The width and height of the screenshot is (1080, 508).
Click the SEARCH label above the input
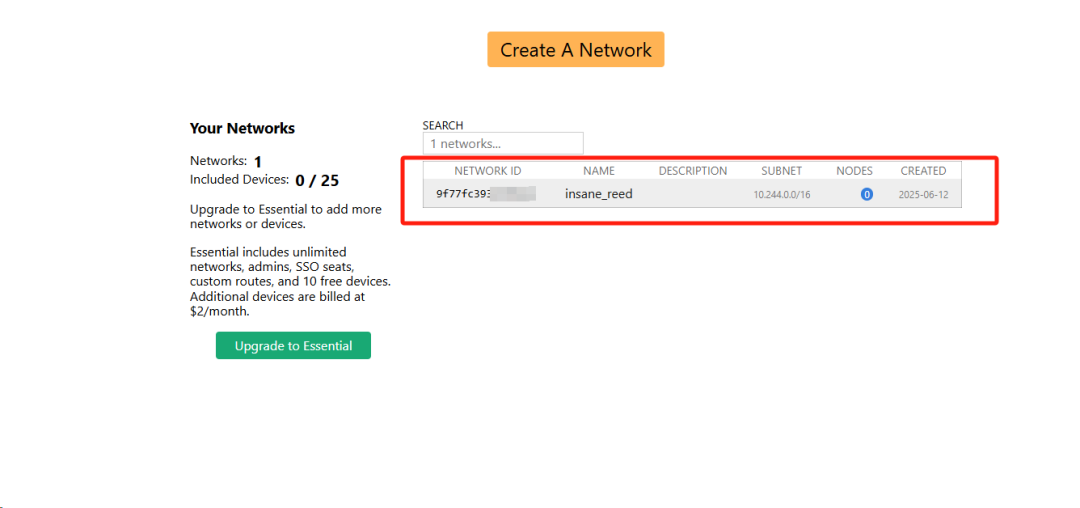pyautogui.click(x=442, y=126)
